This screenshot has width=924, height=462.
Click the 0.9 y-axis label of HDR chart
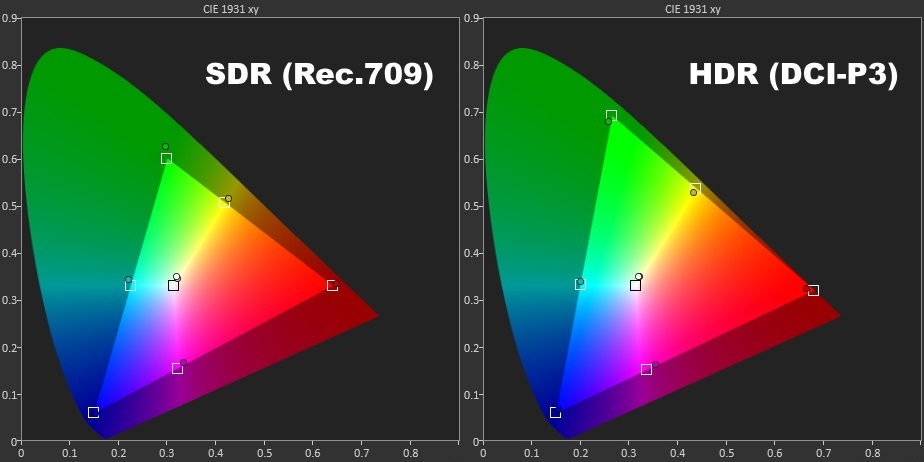(x=470, y=18)
